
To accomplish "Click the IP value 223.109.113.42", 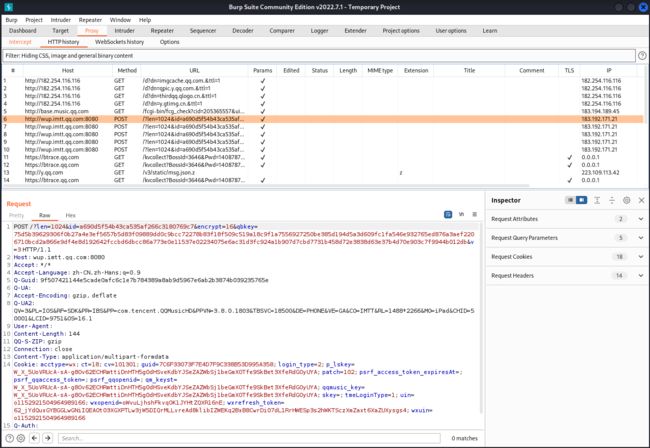I will click(x=600, y=172).
